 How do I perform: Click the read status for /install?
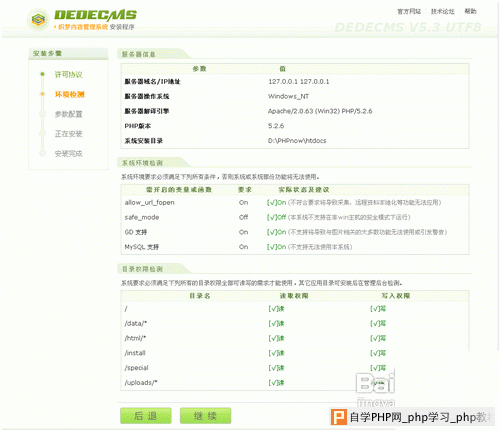click(x=276, y=353)
